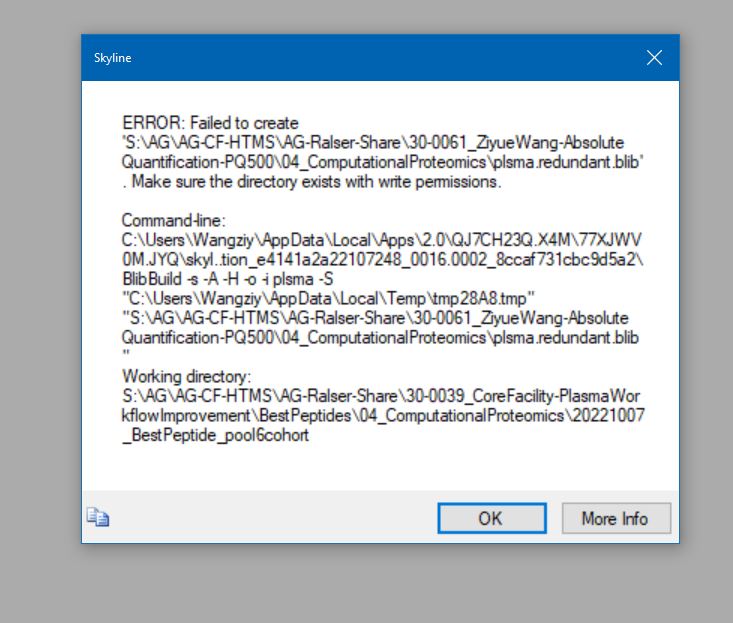Click the 'Working directory:' label

pos(186,376)
